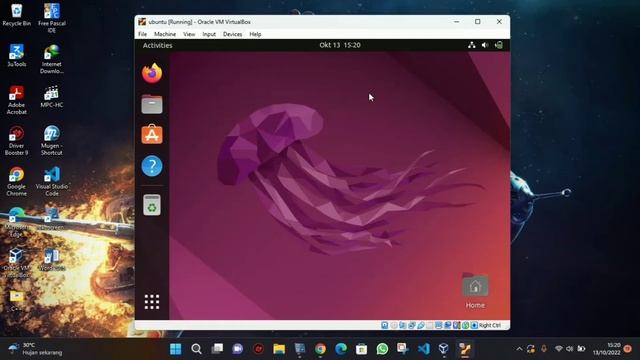640x360 pixels.
Task: Click the network icon in Ubuntu top bar
Action: 471,45
